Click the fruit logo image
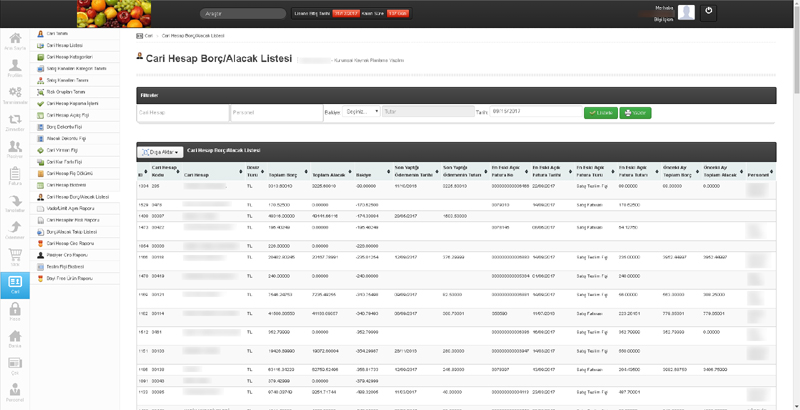The width and height of the screenshot is (800, 410). click(114, 14)
